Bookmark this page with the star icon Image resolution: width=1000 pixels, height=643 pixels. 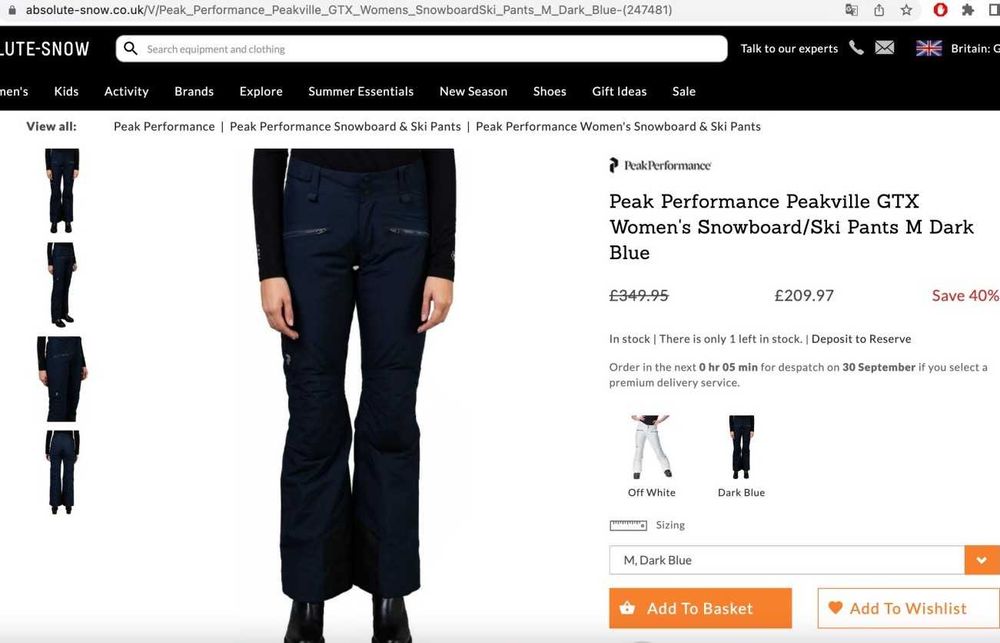click(x=906, y=10)
